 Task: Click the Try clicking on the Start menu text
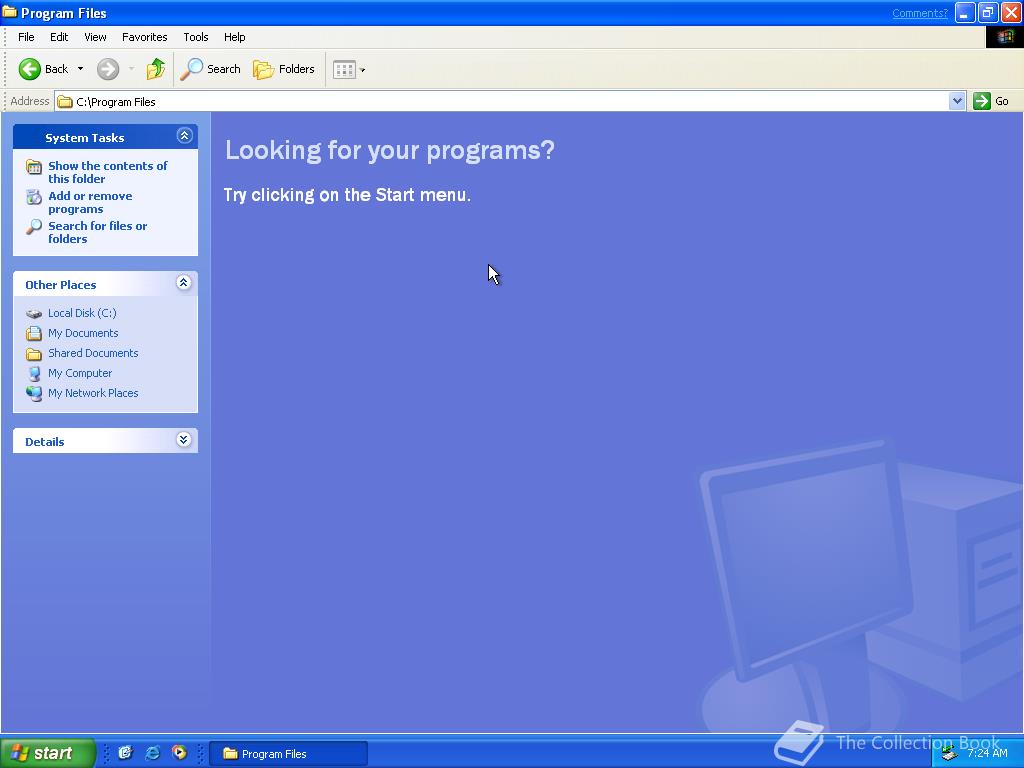tap(347, 195)
